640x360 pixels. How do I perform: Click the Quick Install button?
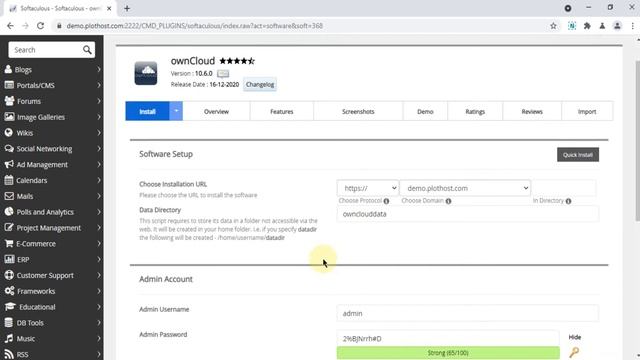(x=578, y=155)
